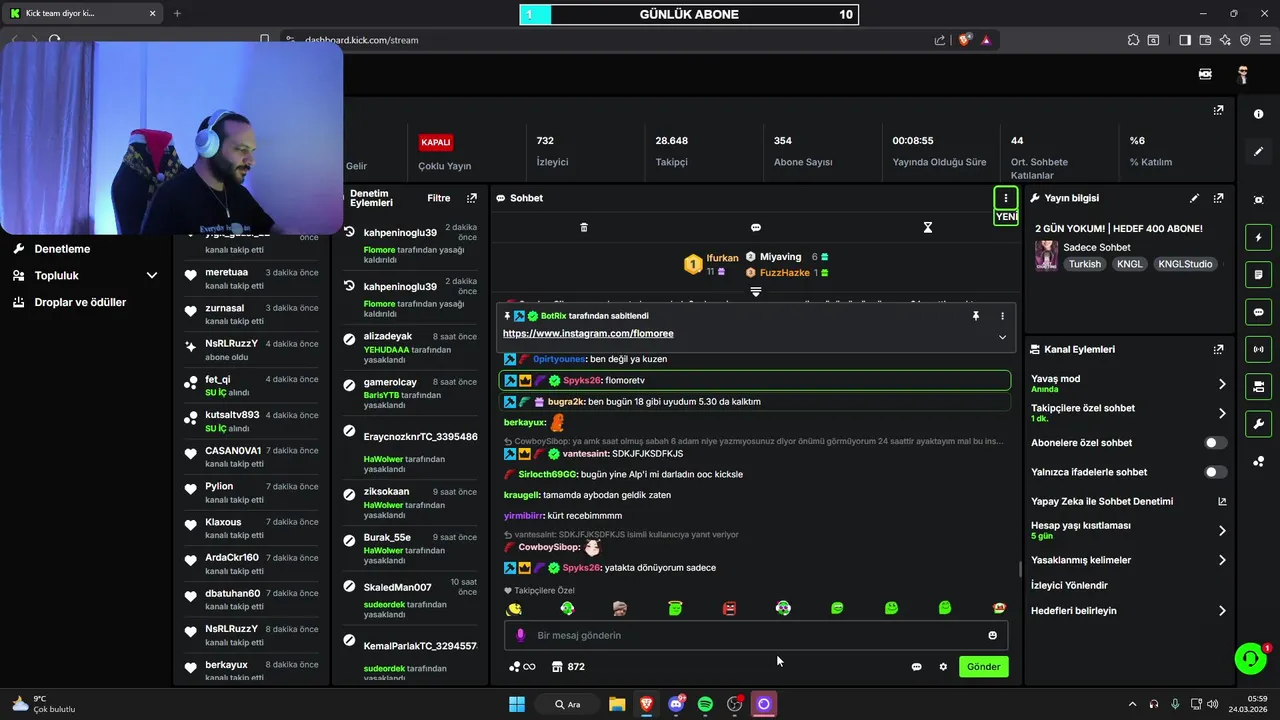This screenshot has width=1280, height=720.
Task: Click the three-dots icon in right sidebar
Action: (x=1258, y=461)
